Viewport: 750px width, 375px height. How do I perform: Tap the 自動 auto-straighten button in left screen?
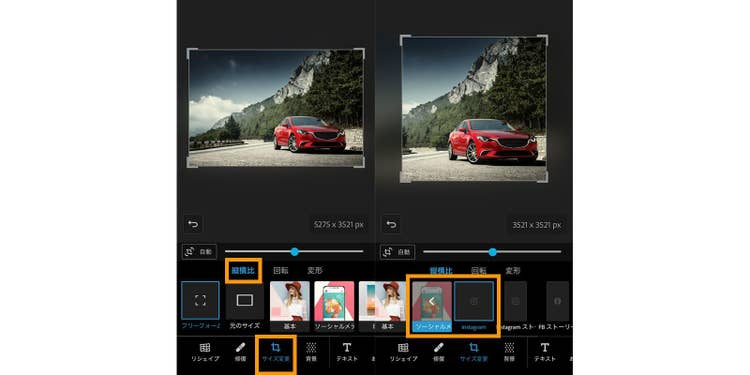click(x=199, y=252)
